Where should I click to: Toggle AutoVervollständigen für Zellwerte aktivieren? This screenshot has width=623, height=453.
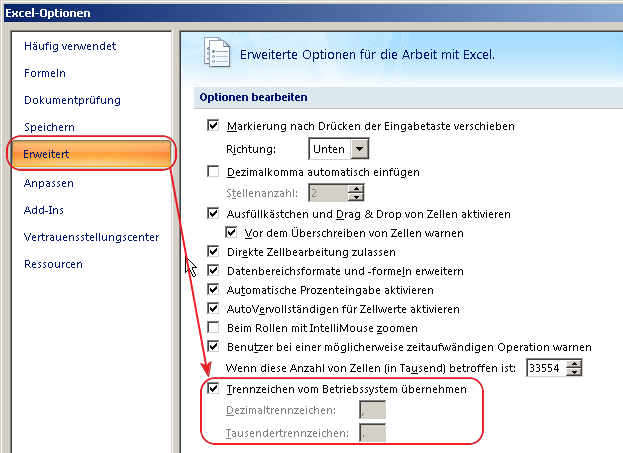(213, 309)
